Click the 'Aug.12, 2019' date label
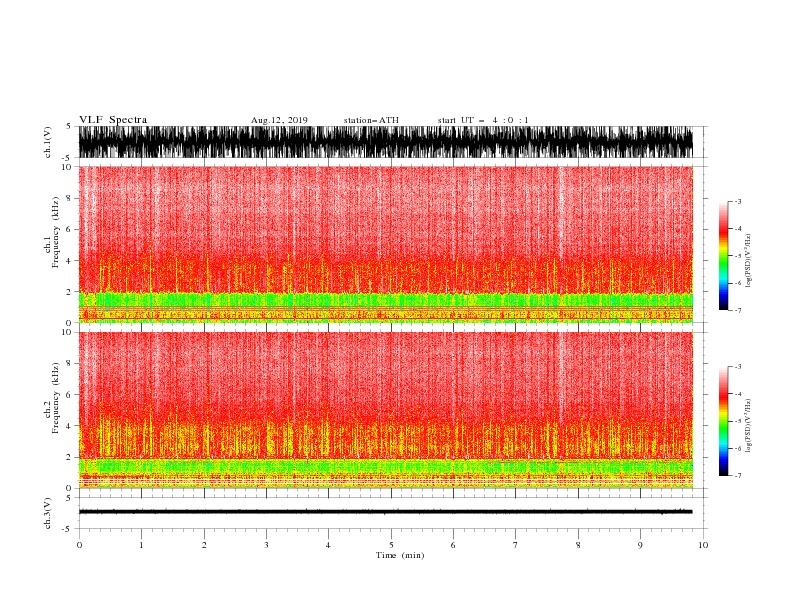Viewport: 792px width, 612px height. coord(279,120)
